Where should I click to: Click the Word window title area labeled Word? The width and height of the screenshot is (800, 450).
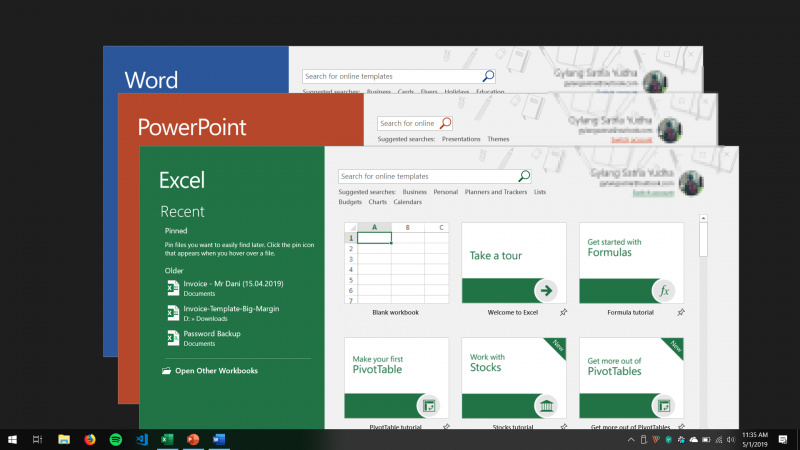pyautogui.click(x=151, y=80)
